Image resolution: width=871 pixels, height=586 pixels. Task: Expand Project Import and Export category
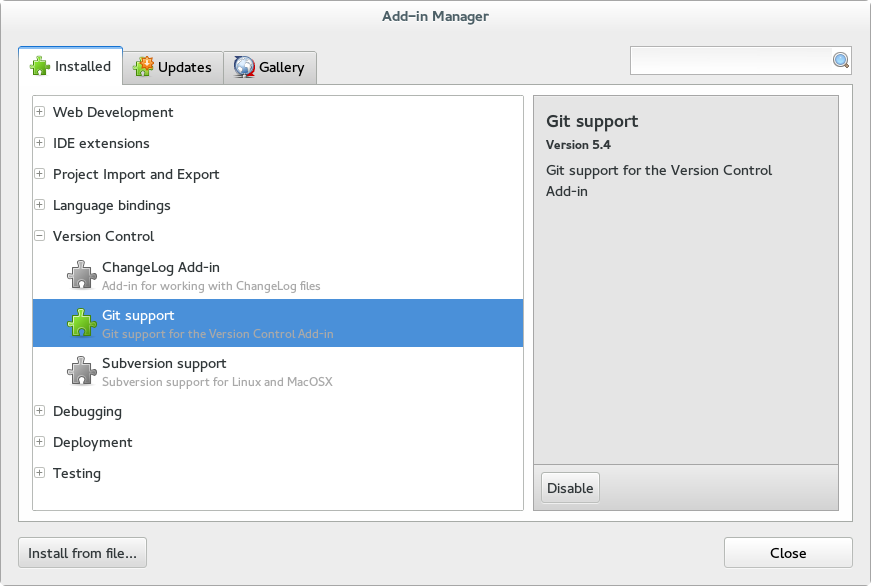click(39, 174)
